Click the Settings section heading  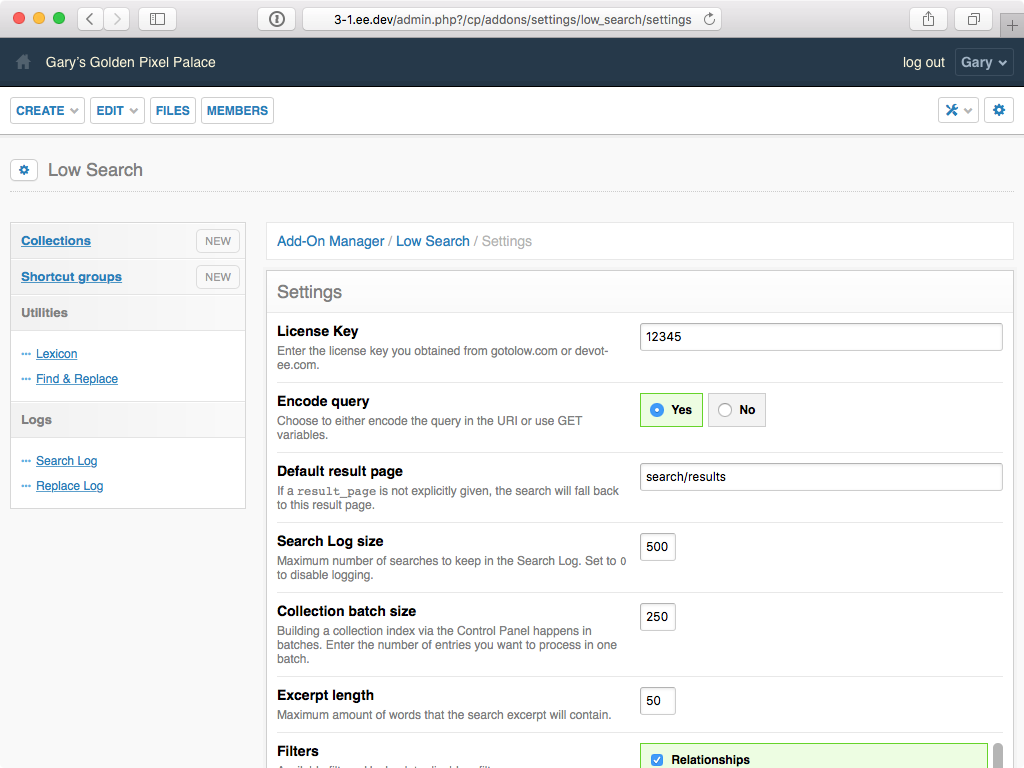[x=310, y=292]
